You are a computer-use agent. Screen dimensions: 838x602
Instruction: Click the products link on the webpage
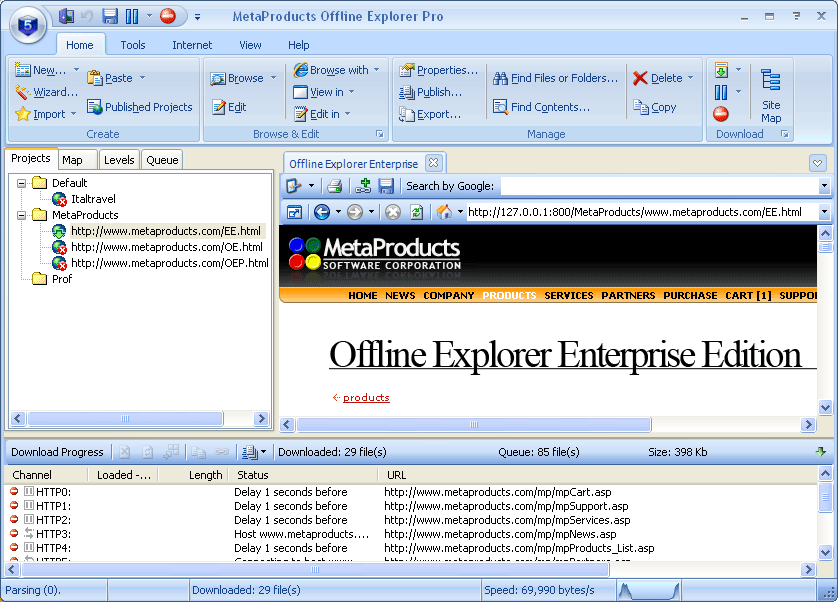coord(364,397)
